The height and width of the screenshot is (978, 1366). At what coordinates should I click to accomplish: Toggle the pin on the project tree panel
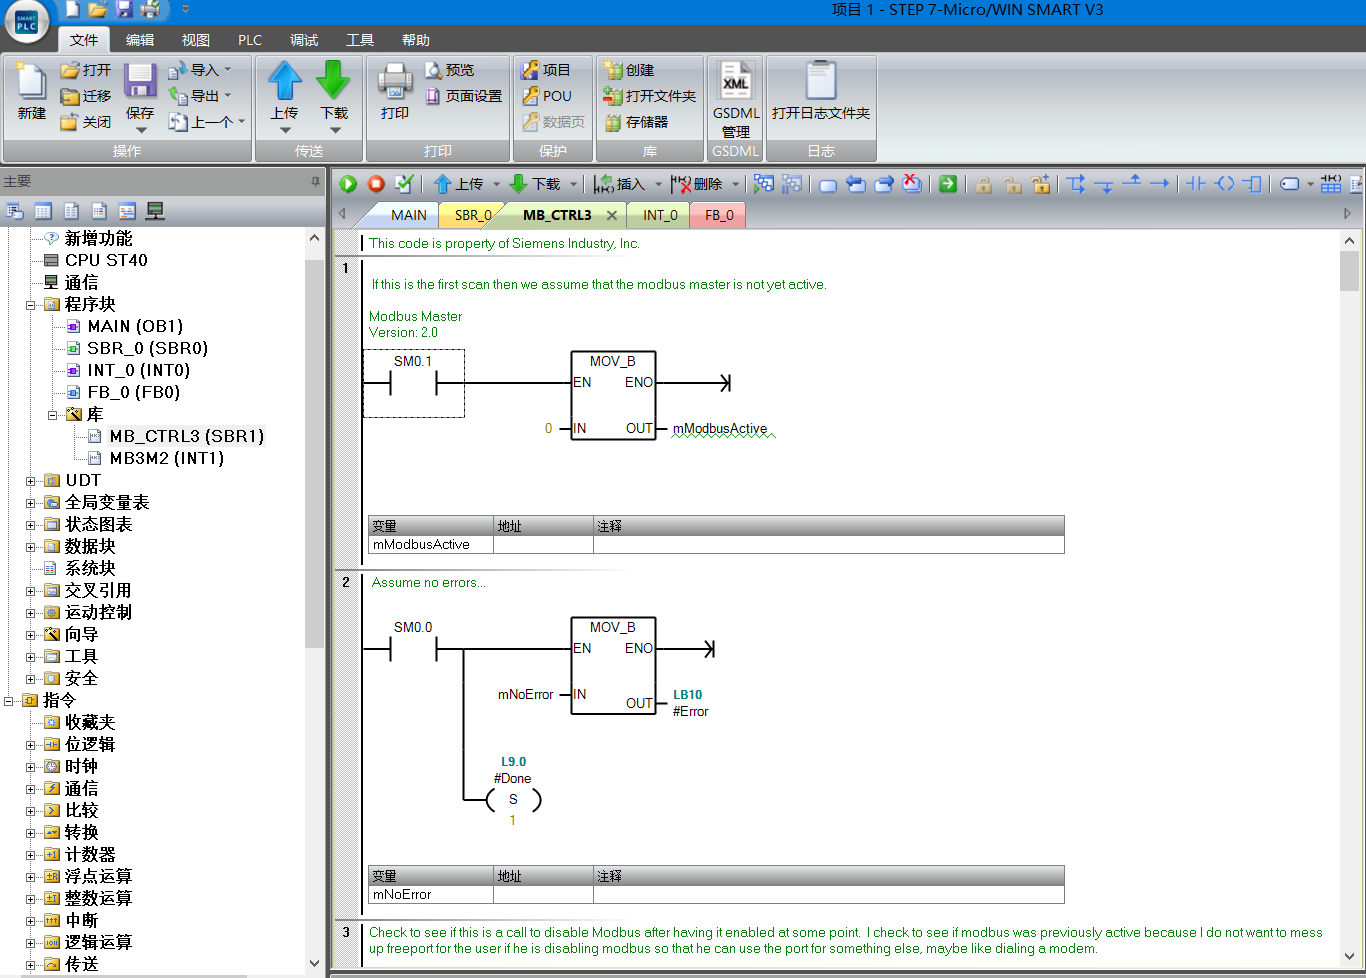(x=315, y=182)
